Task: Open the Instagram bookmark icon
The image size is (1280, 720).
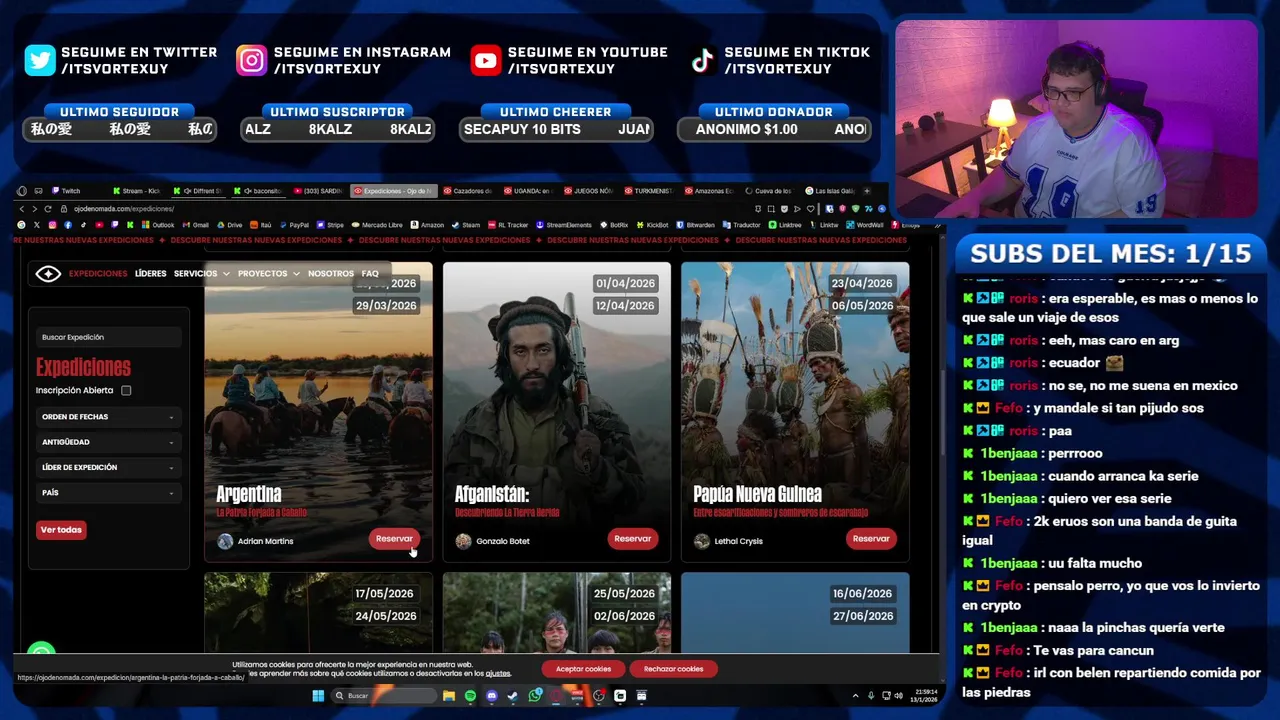Action: tap(52, 225)
